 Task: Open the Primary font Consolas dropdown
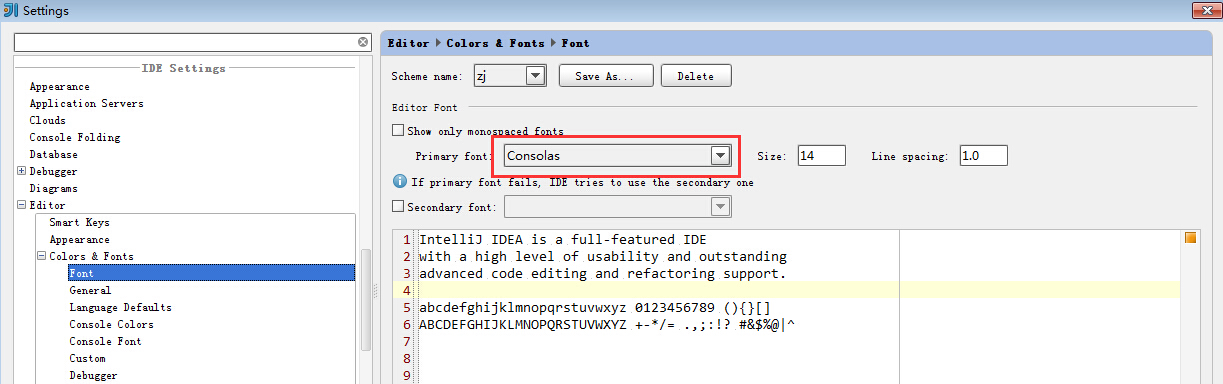(719, 155)
